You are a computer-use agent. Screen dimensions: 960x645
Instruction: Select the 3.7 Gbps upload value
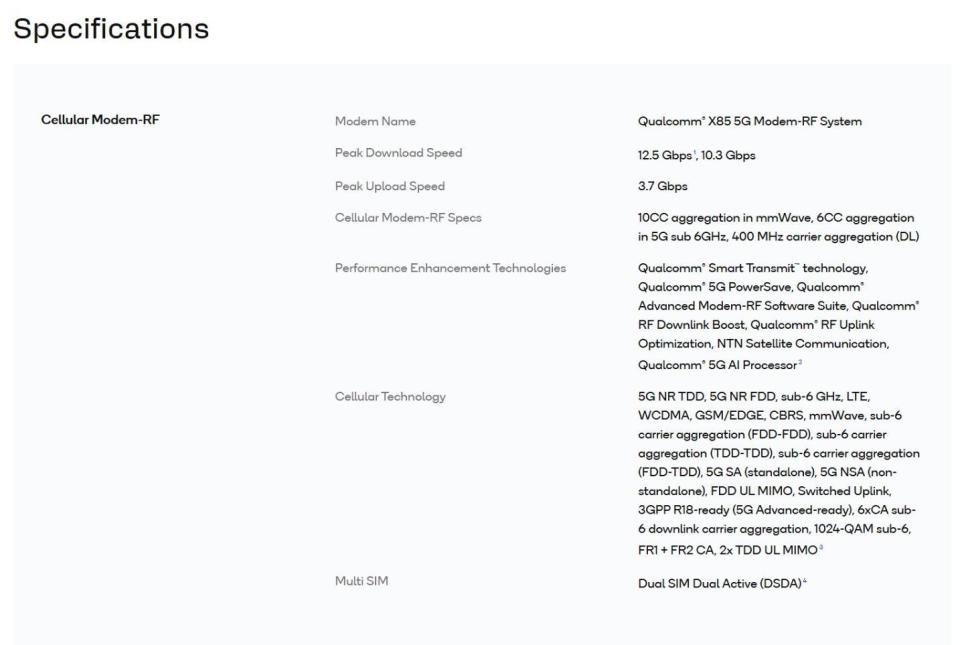[x=662, y=186]
